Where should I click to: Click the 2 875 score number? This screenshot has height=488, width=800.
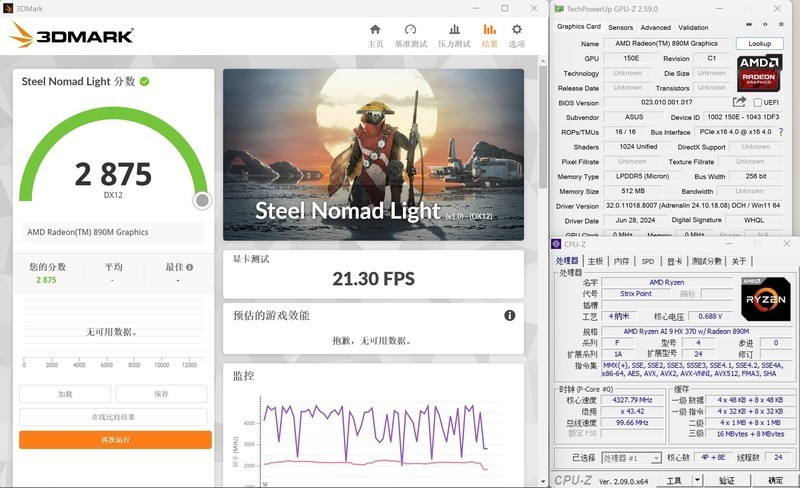(113, 174)
